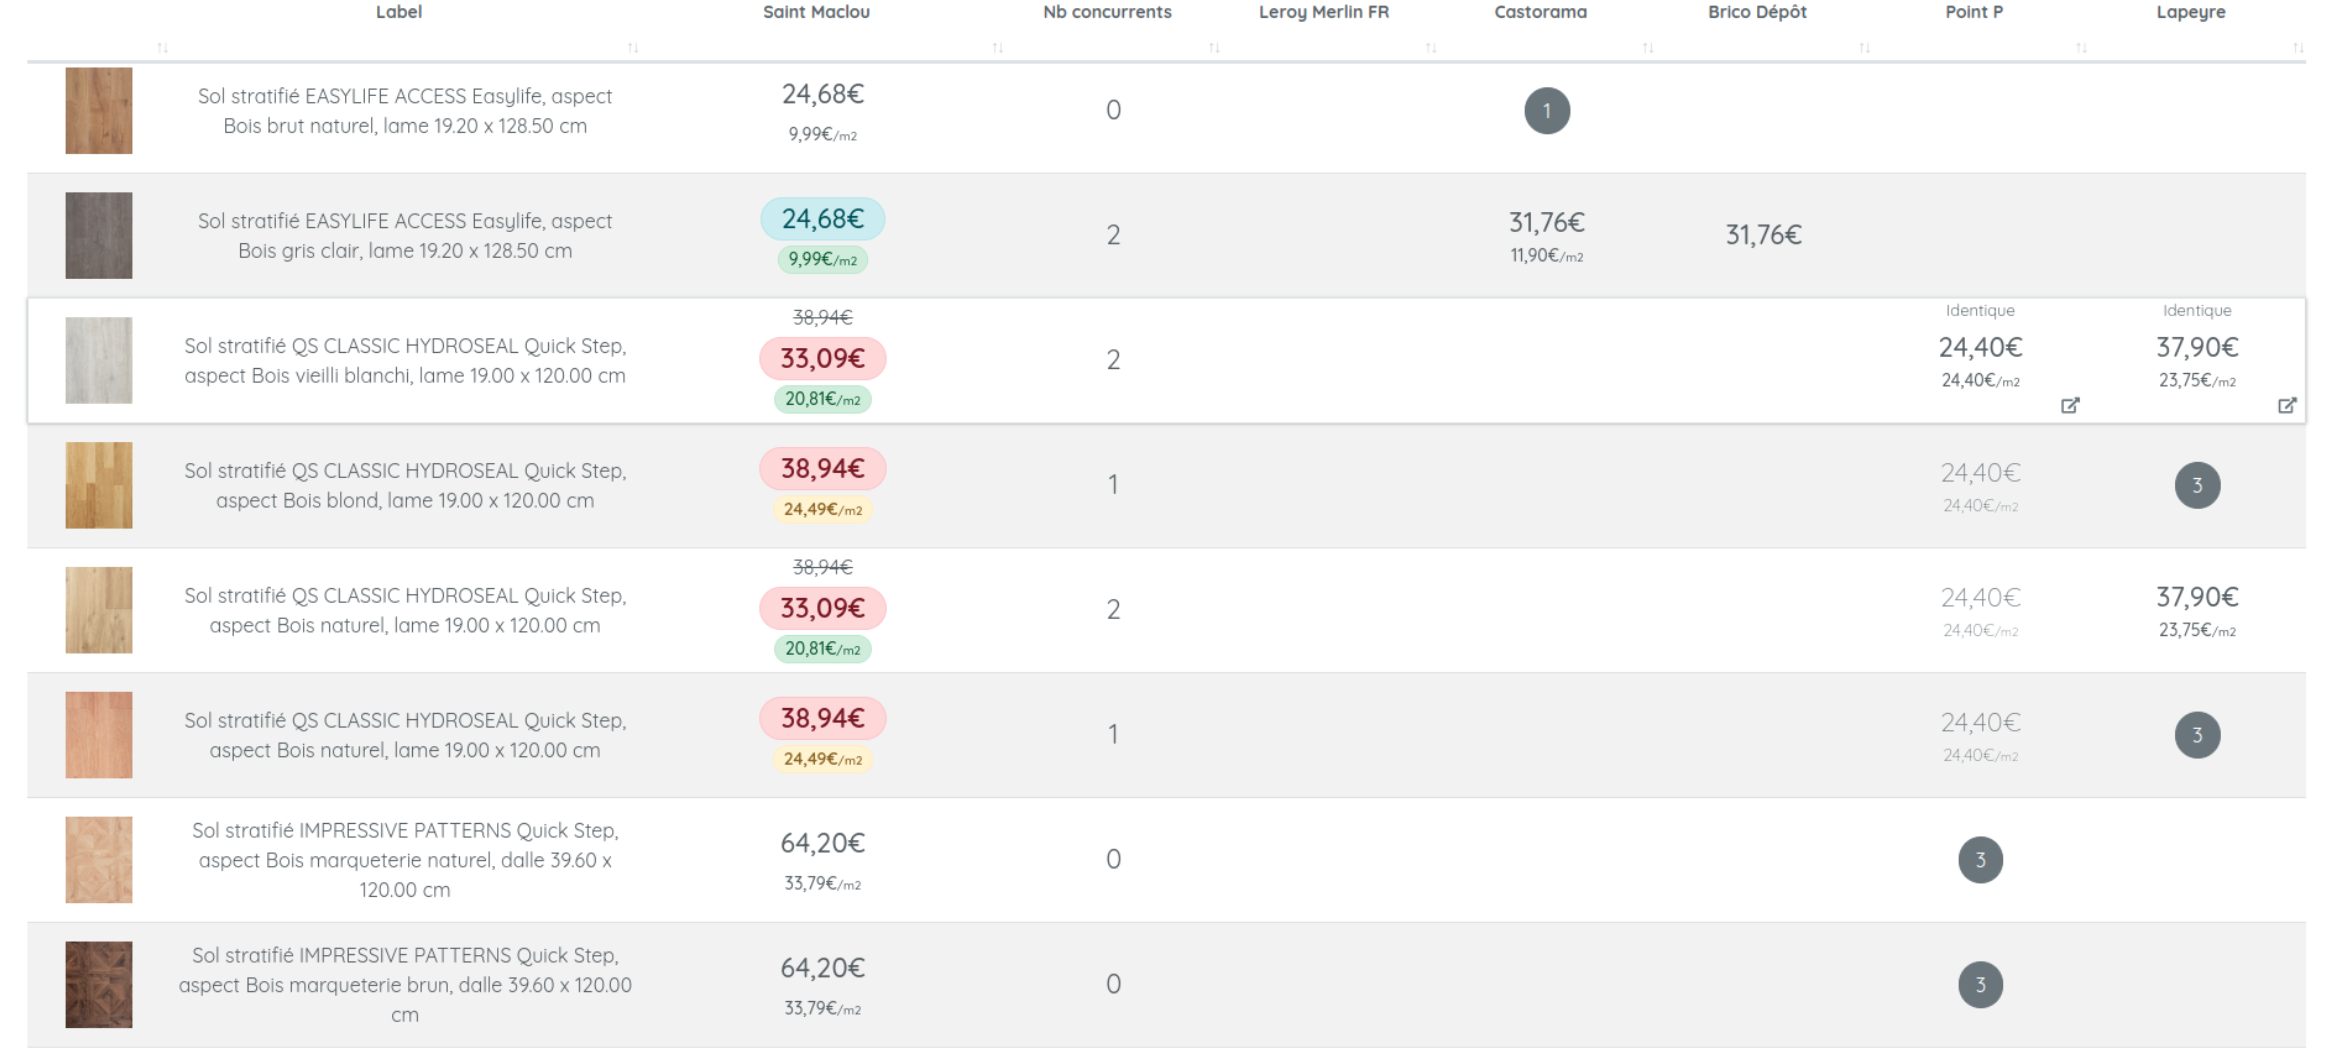This screenshot has height=1058, width=2332.
Task: Click green 20,81€/m2 tag in Bois vieilli blanchi row
Action: tap(823, 399)
